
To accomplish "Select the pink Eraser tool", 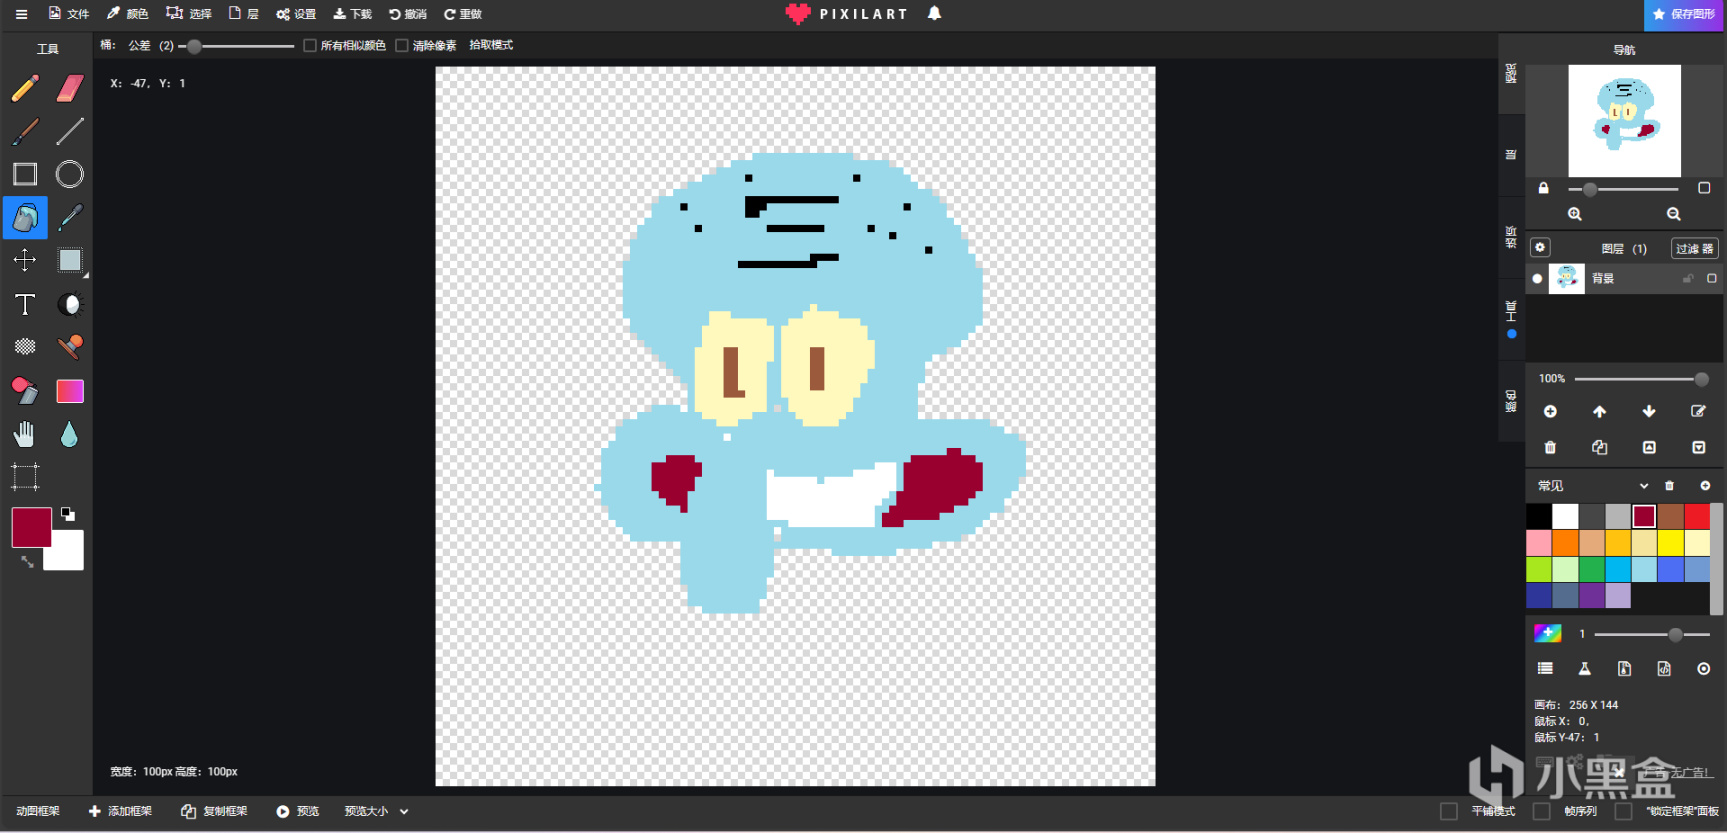I will tap(70, 88).
